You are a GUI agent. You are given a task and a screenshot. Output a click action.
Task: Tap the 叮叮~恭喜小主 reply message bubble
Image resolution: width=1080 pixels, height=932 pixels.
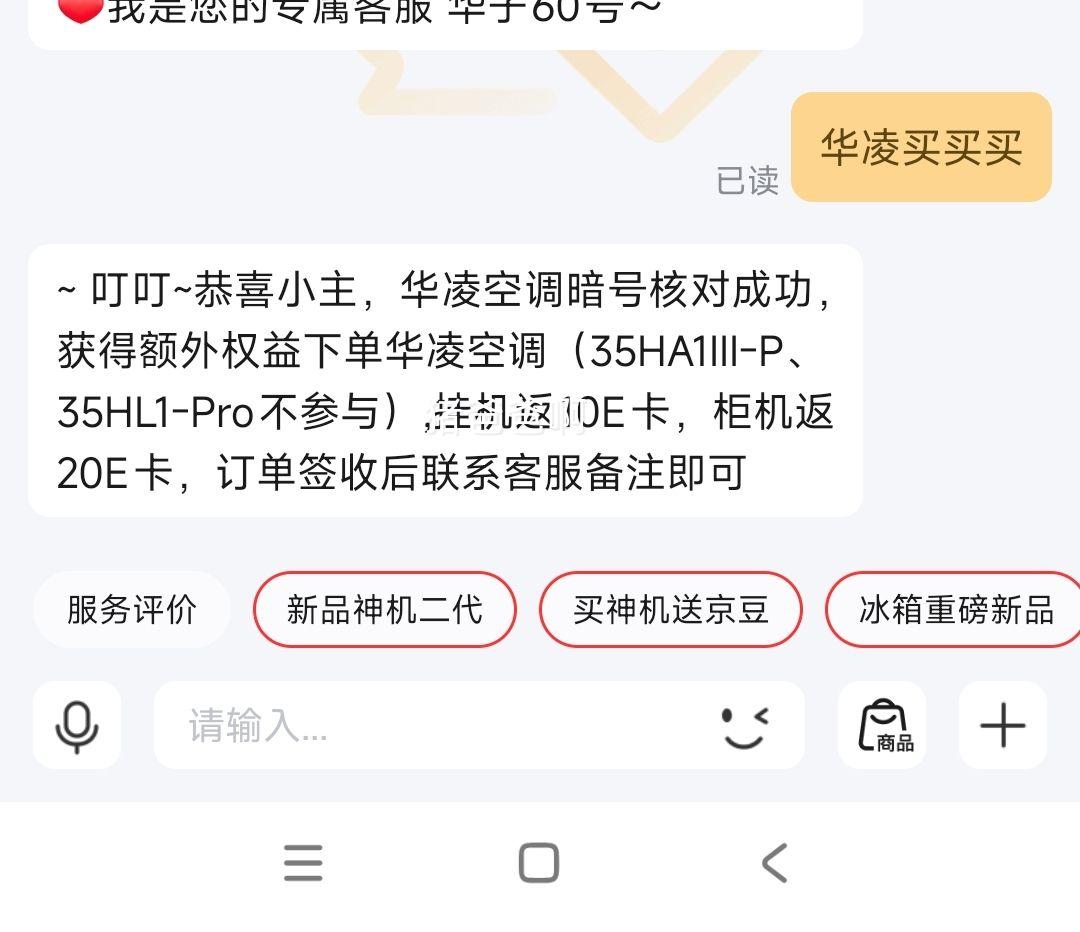click(445, 380)
